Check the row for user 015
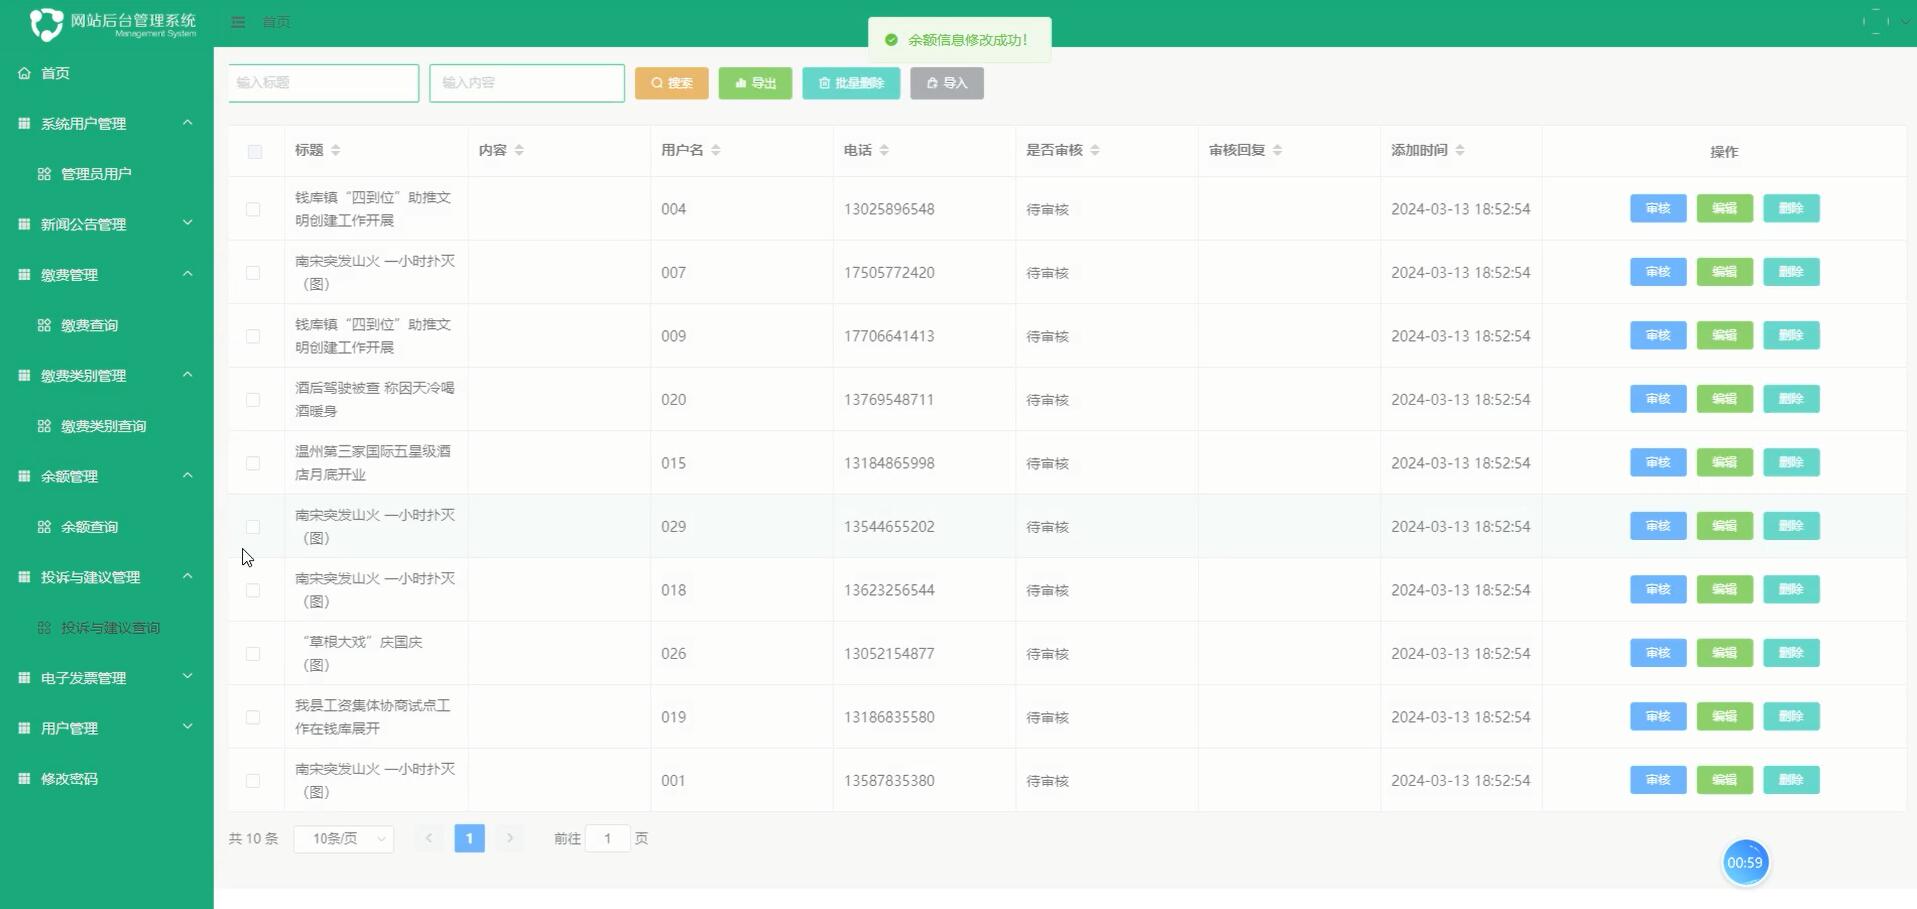 [x=253, y=463]
